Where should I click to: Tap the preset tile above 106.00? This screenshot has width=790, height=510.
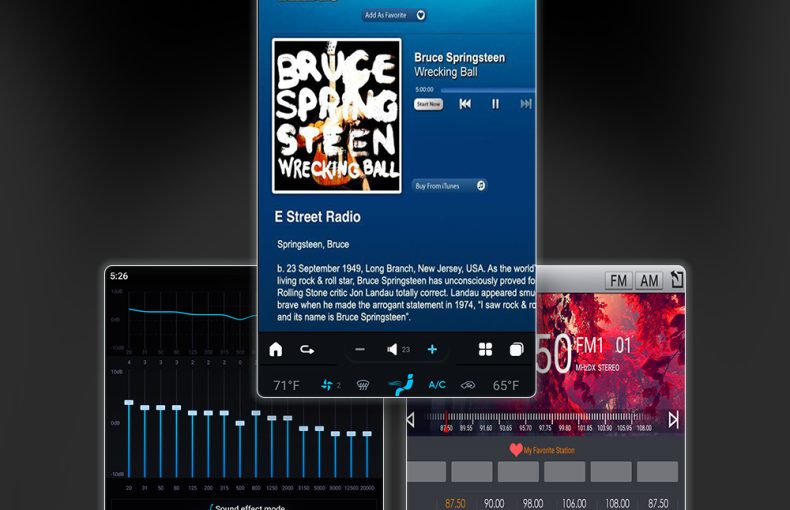pos(564,472)
